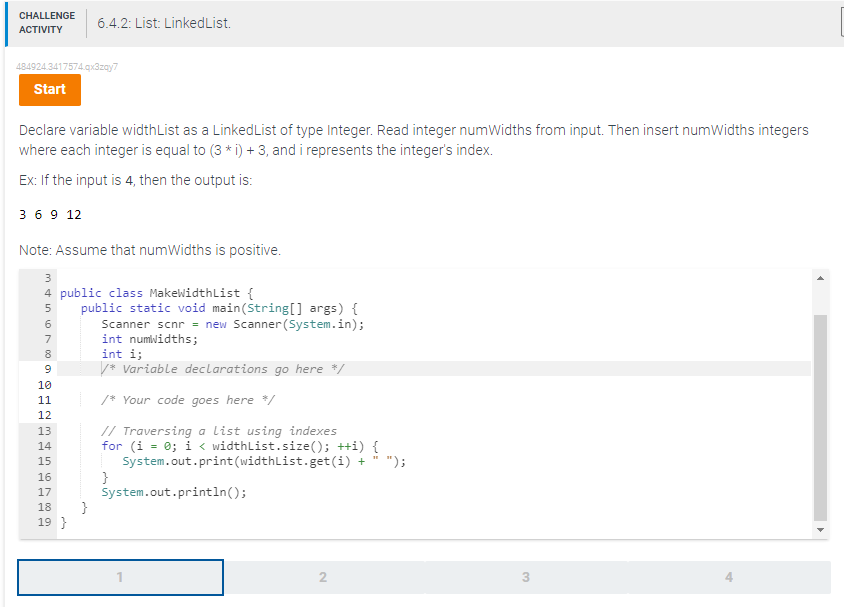Select level 3 progress tab
The height and width of the screenshot is (607, 844).
click(526, 577)
